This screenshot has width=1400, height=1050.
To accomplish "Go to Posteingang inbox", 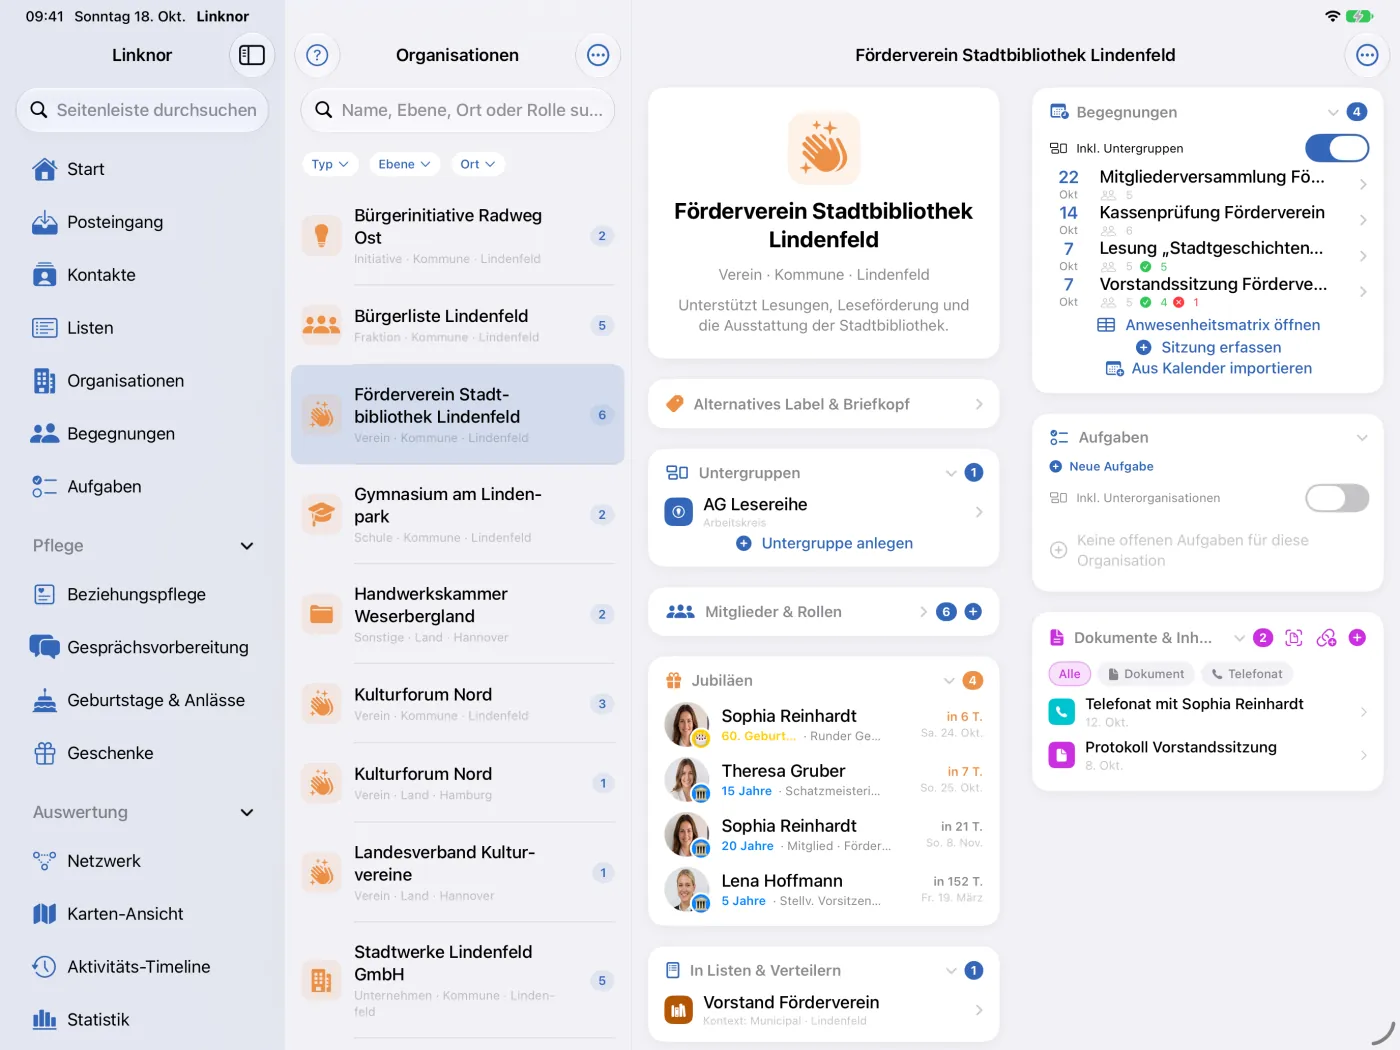I will click(x=142, y=222).
